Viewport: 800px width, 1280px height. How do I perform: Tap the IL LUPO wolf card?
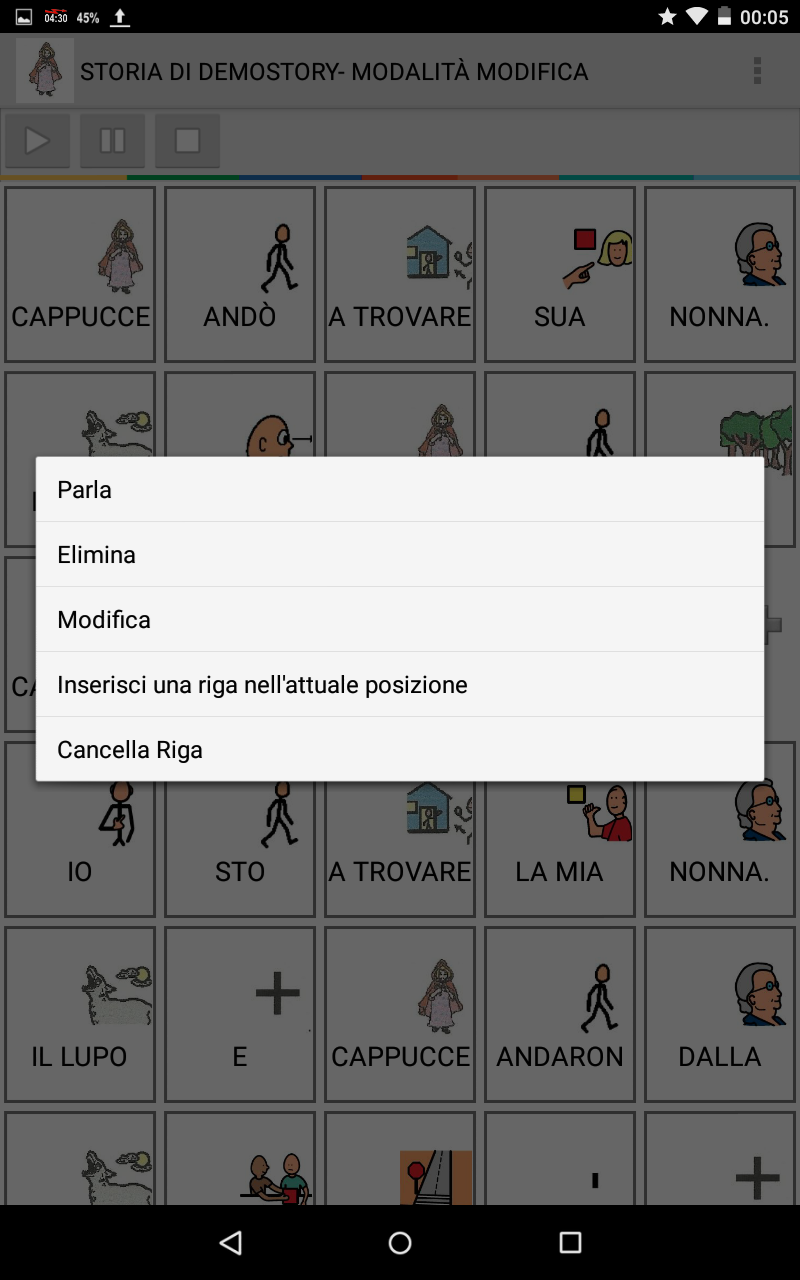[80, 1014]
